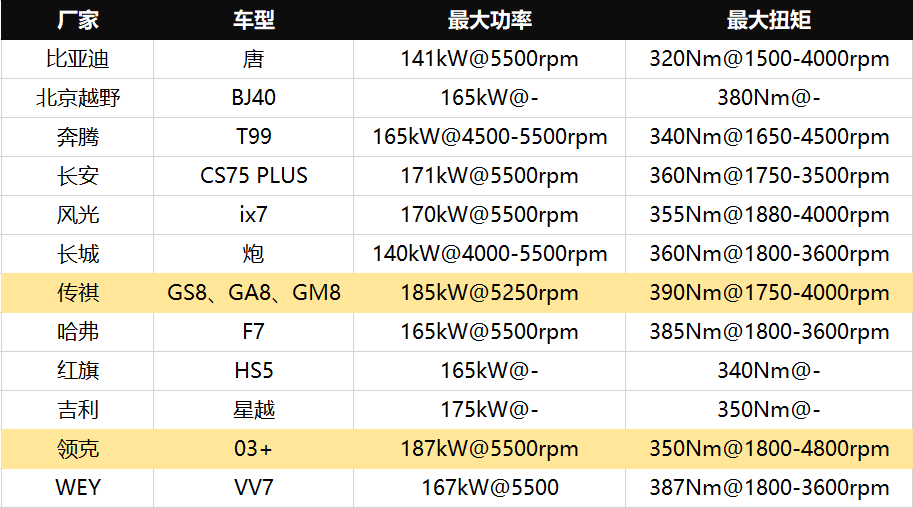Click the 吉利 星越 model cell

click(253, 410)
